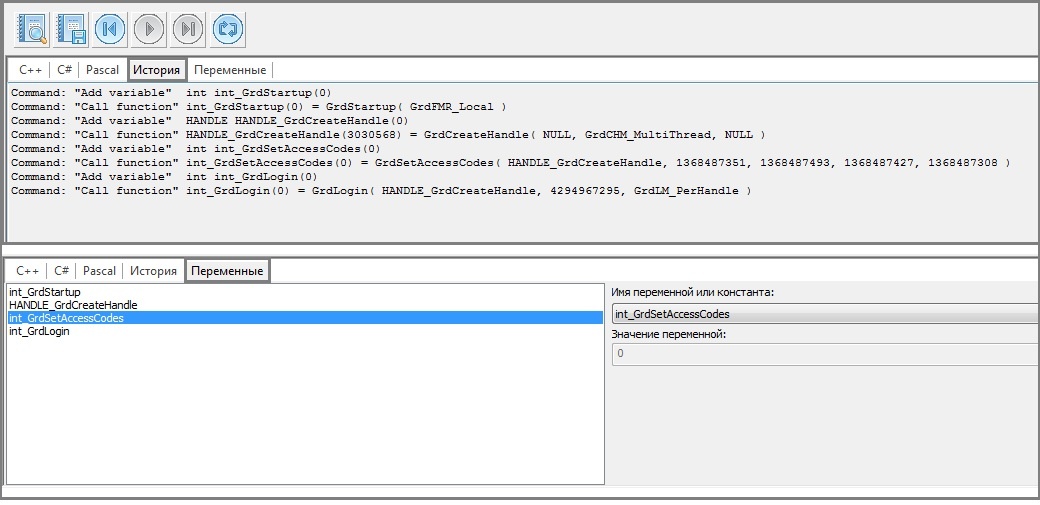Screen dimensions: 1040x505
Task: Select int_GrdLogin in the variables list
Action: pos(39,331)
